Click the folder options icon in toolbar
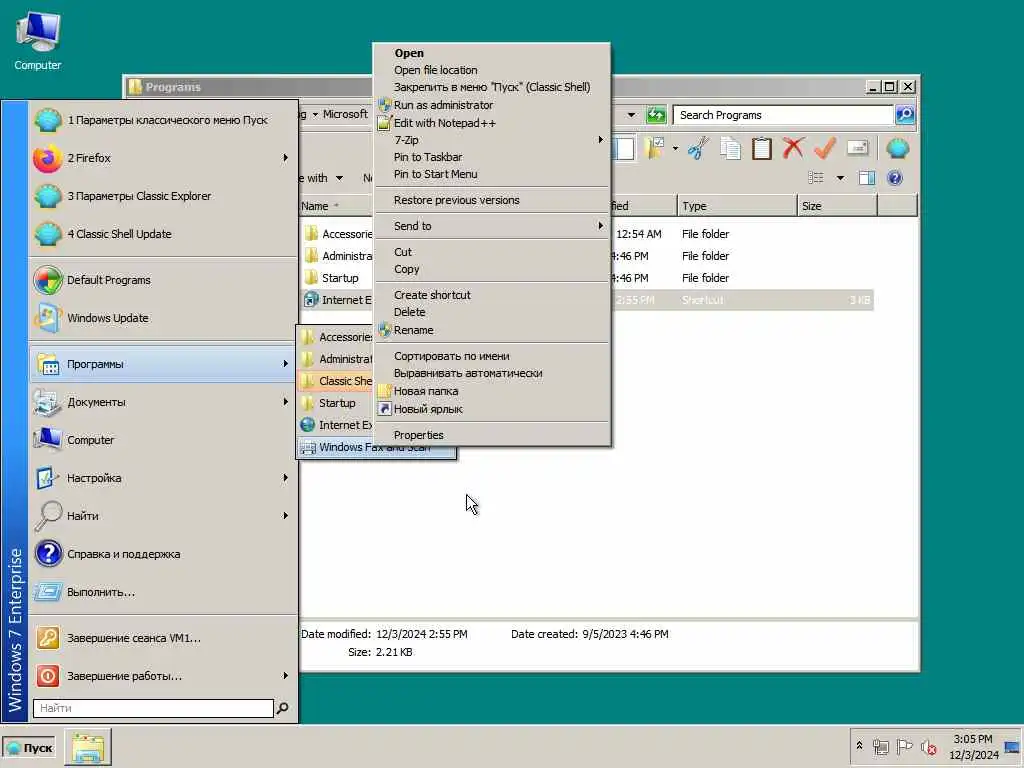1024x768 pixels. (x=654, y=149)
